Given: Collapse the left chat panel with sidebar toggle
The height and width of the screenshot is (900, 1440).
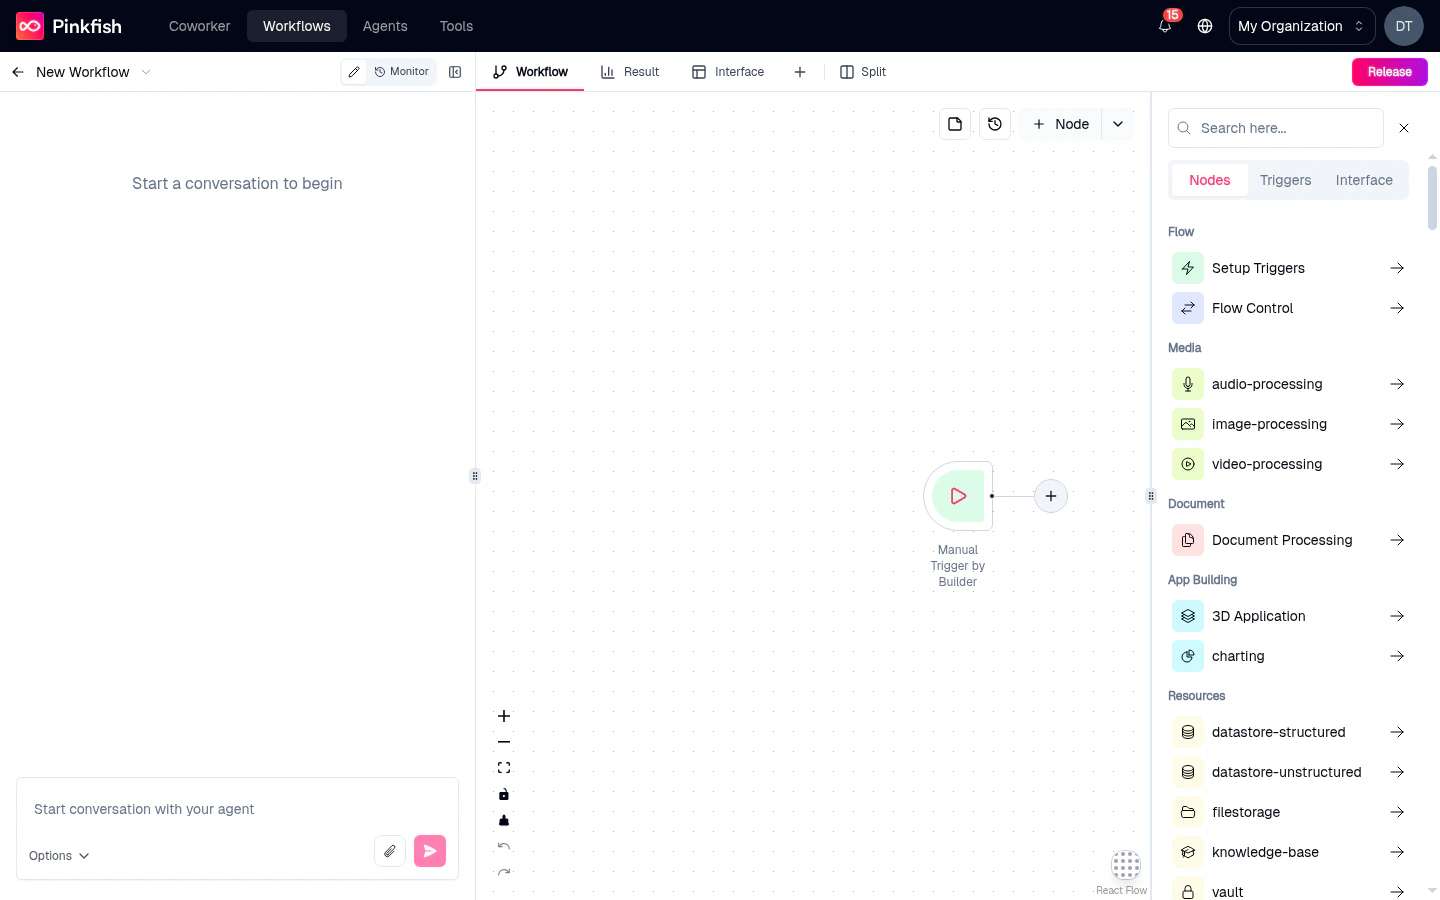Looking at the screenshot, I should (455, 72).
